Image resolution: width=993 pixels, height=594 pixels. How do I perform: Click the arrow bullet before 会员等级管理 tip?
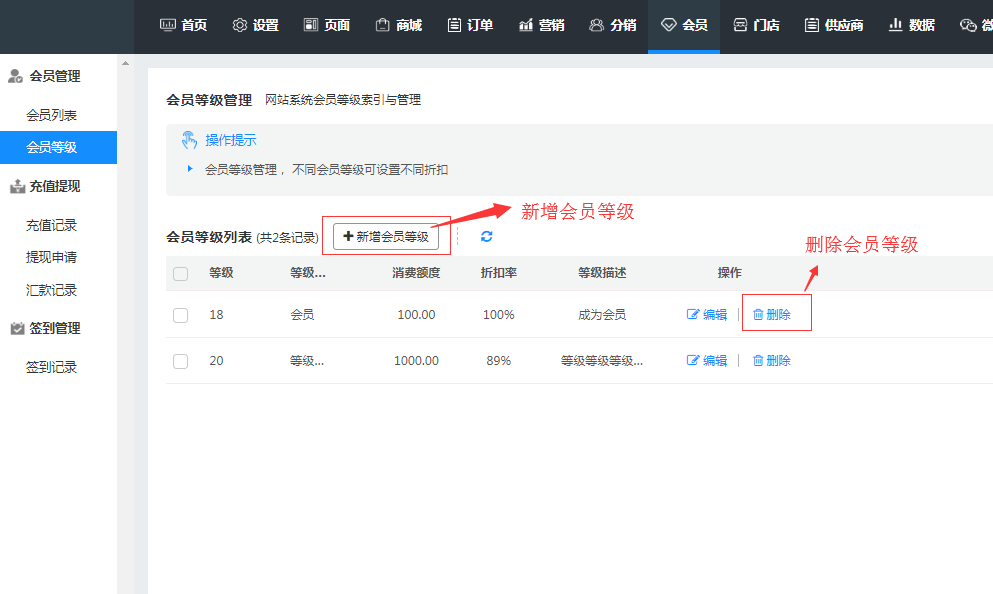coord(189,168)
